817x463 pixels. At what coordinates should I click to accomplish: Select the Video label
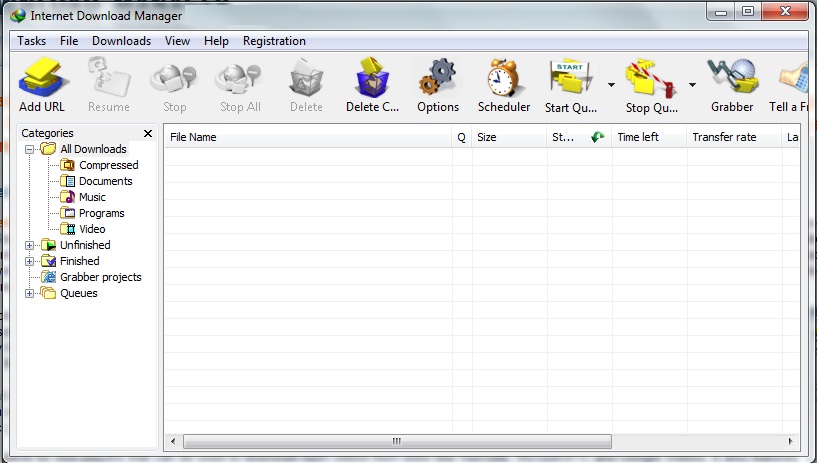pyautogui.click(x=92, y=229)
